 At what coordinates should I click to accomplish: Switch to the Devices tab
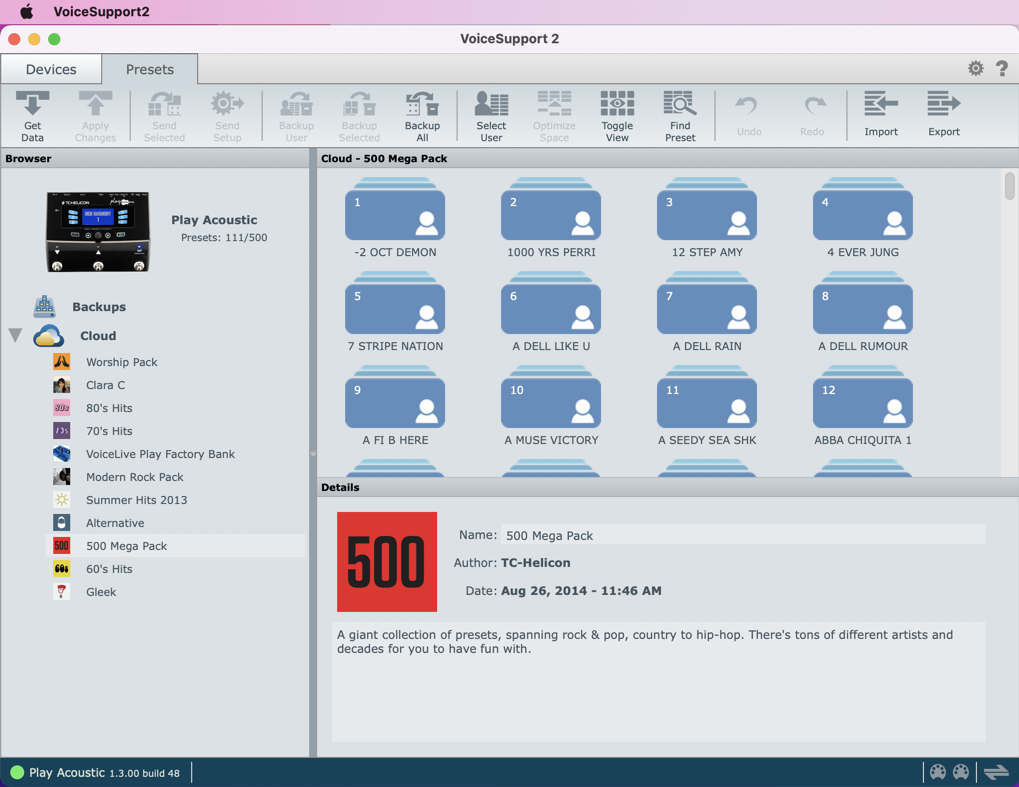coord(51,69)
